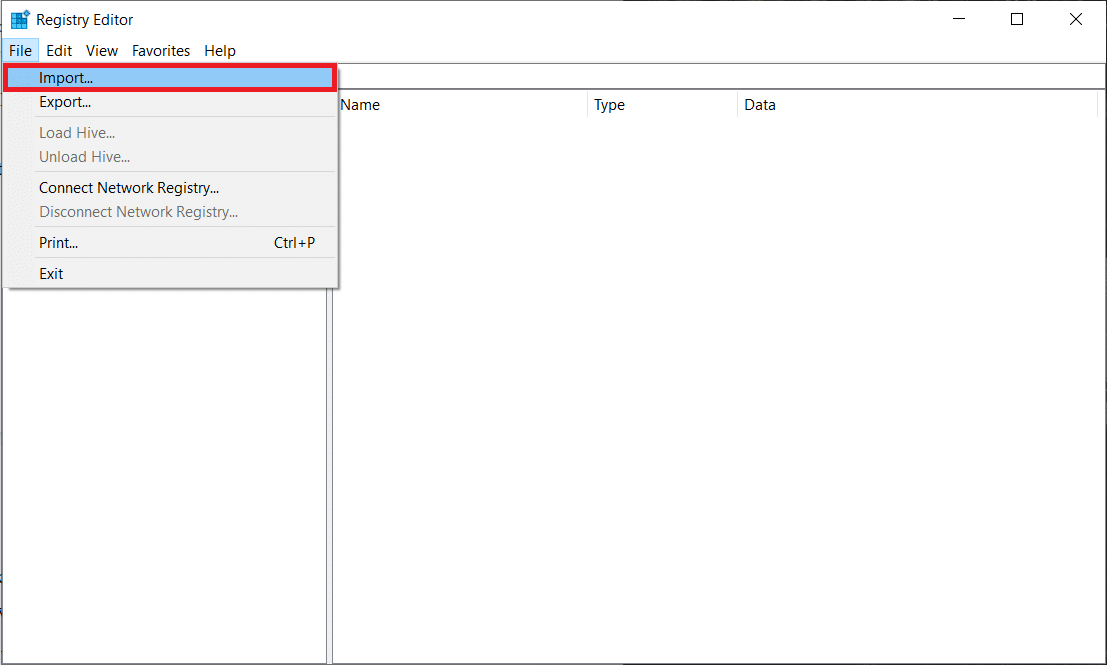1107x665 pixels.
Task: Select the Export... menu entry
Action: pos(65,102)
